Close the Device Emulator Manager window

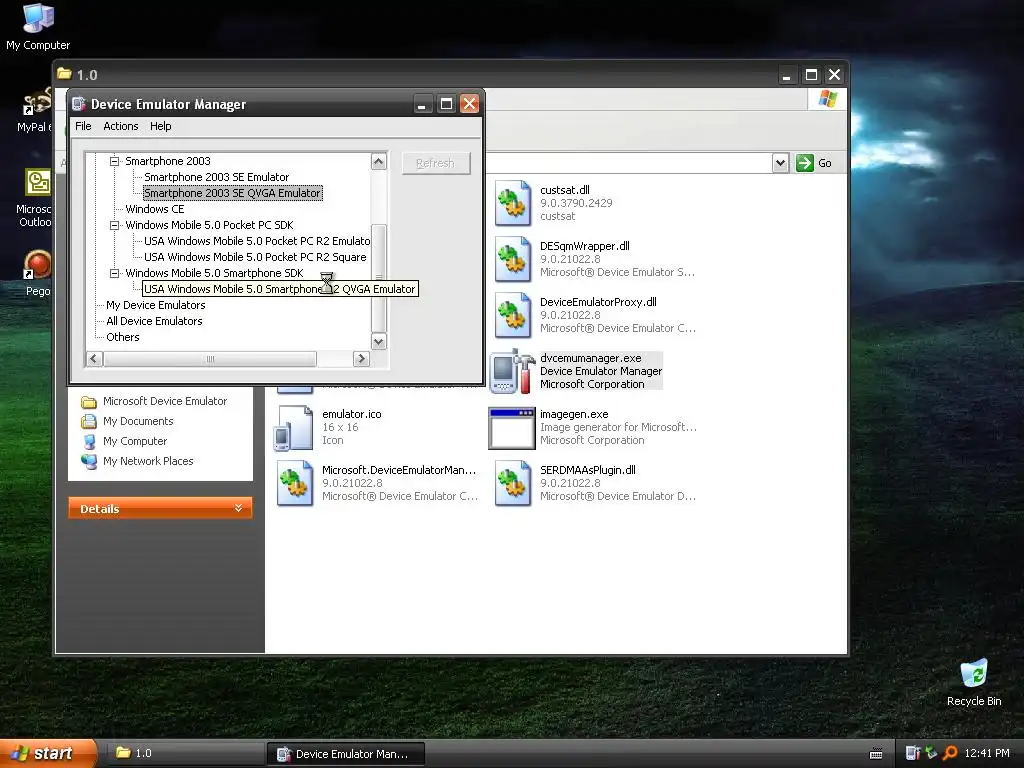point(470,104)
